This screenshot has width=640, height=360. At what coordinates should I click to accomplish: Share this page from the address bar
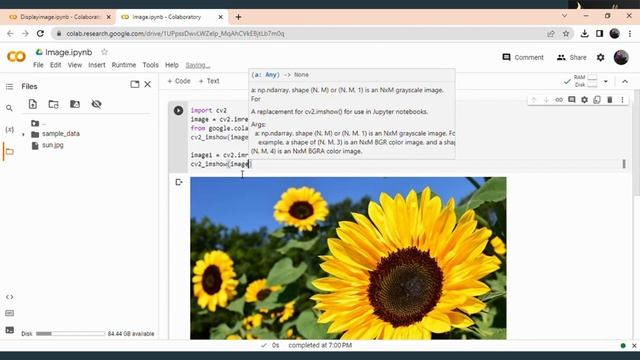coord(551,34)
